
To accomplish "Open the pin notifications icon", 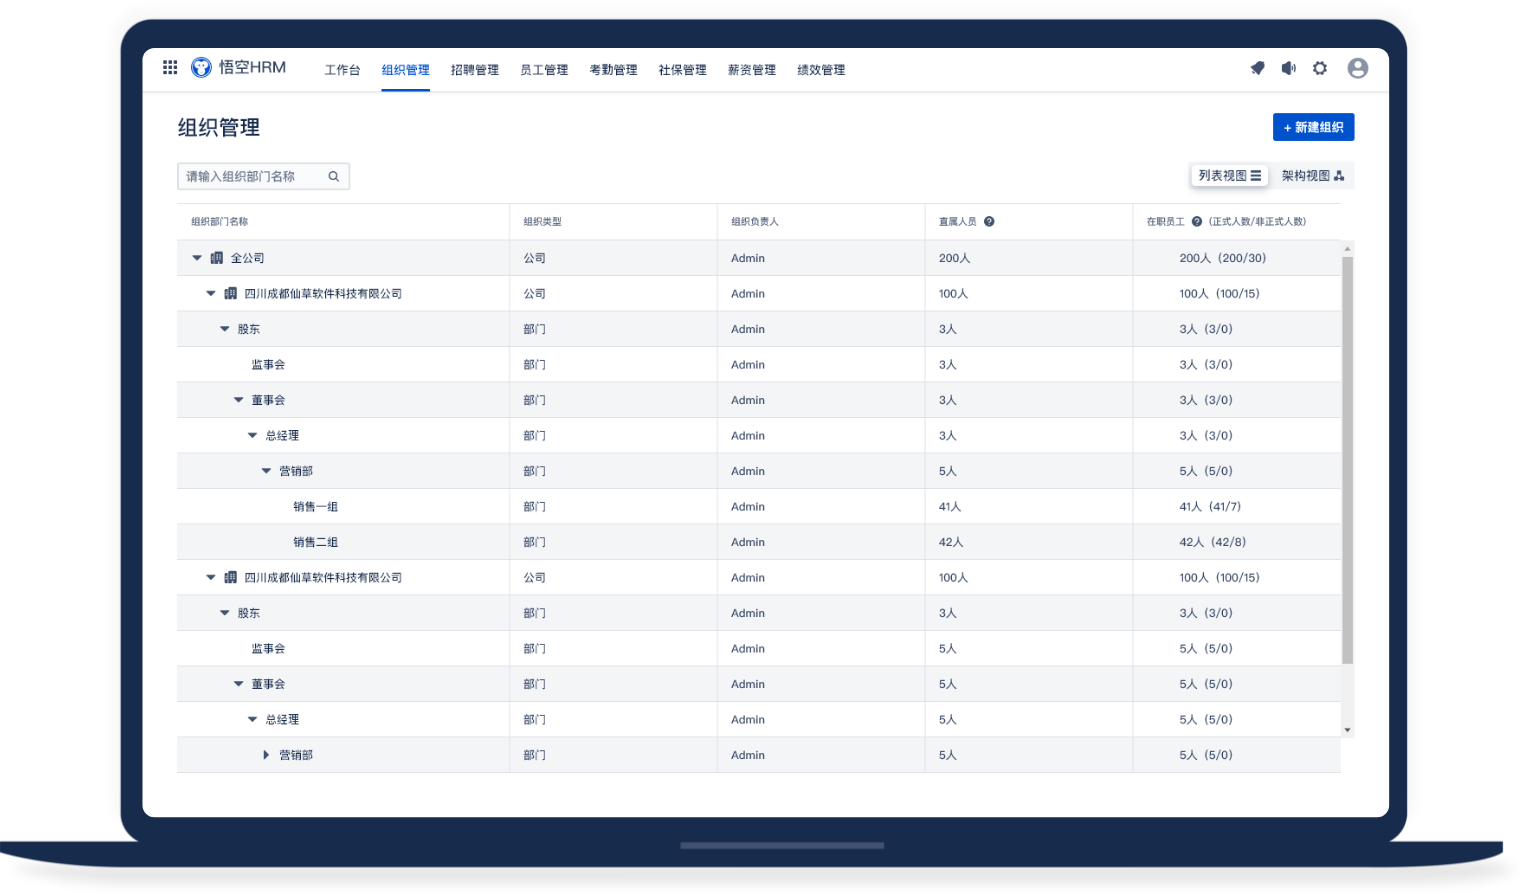I will [1257, 68].
